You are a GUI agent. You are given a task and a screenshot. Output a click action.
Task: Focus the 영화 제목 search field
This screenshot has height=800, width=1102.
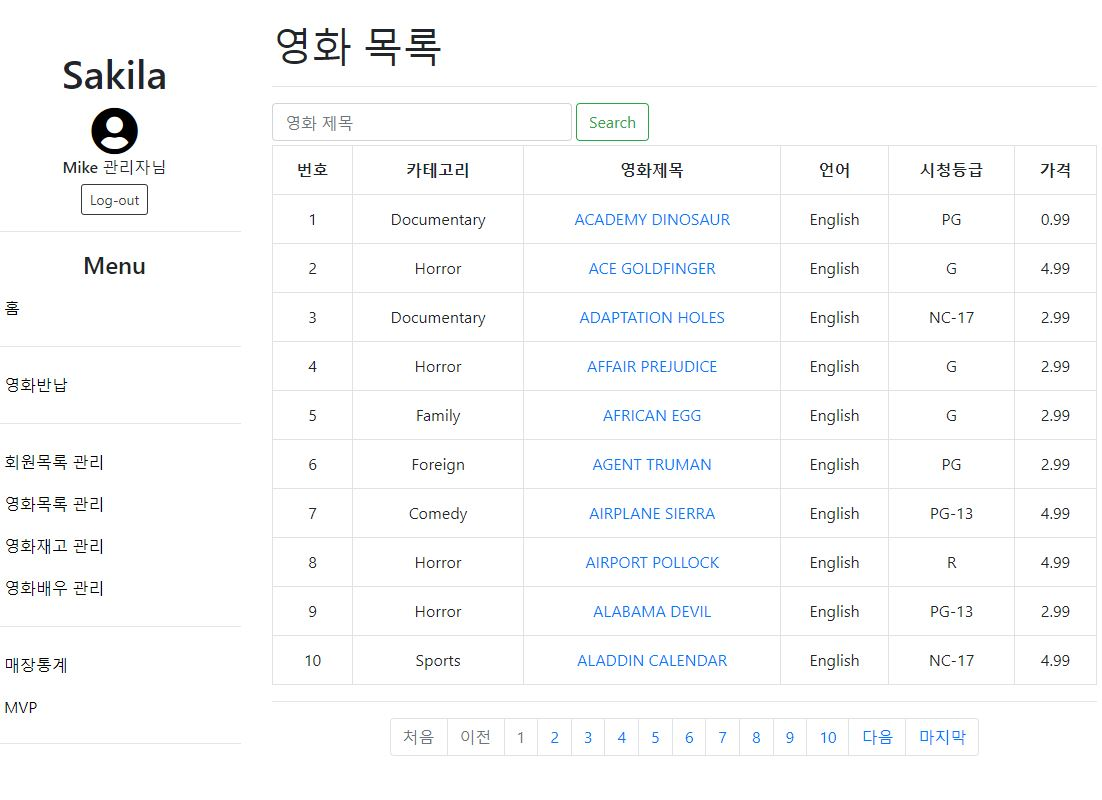tap(422, 122)
